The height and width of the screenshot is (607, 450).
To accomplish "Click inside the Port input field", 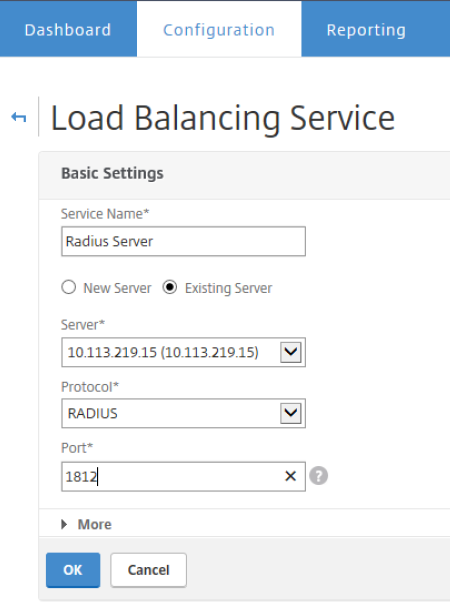I will (183, 476).
